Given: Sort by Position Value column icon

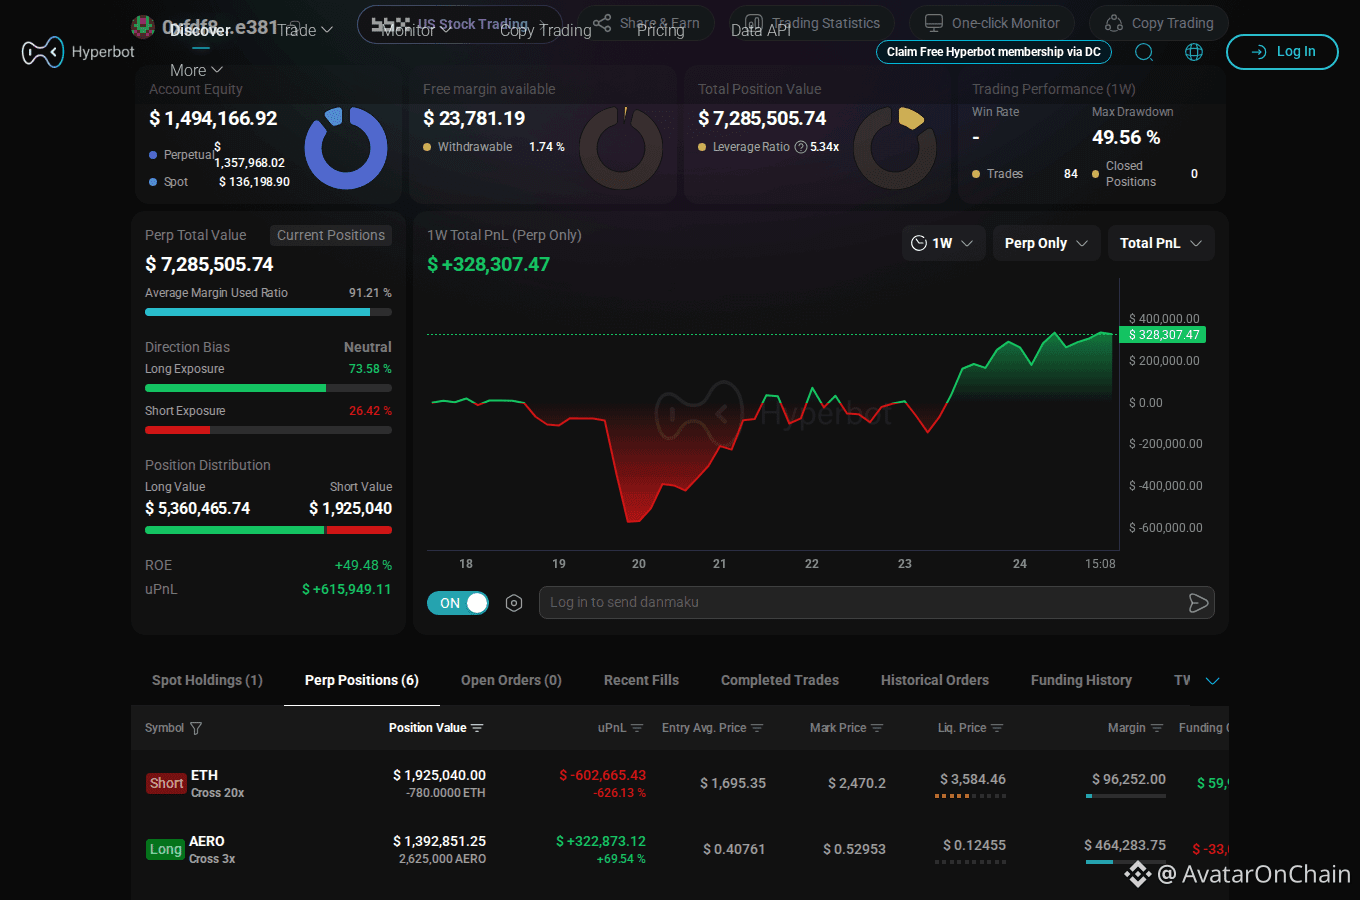Looking at the screenshot, I should coord(477,728).
